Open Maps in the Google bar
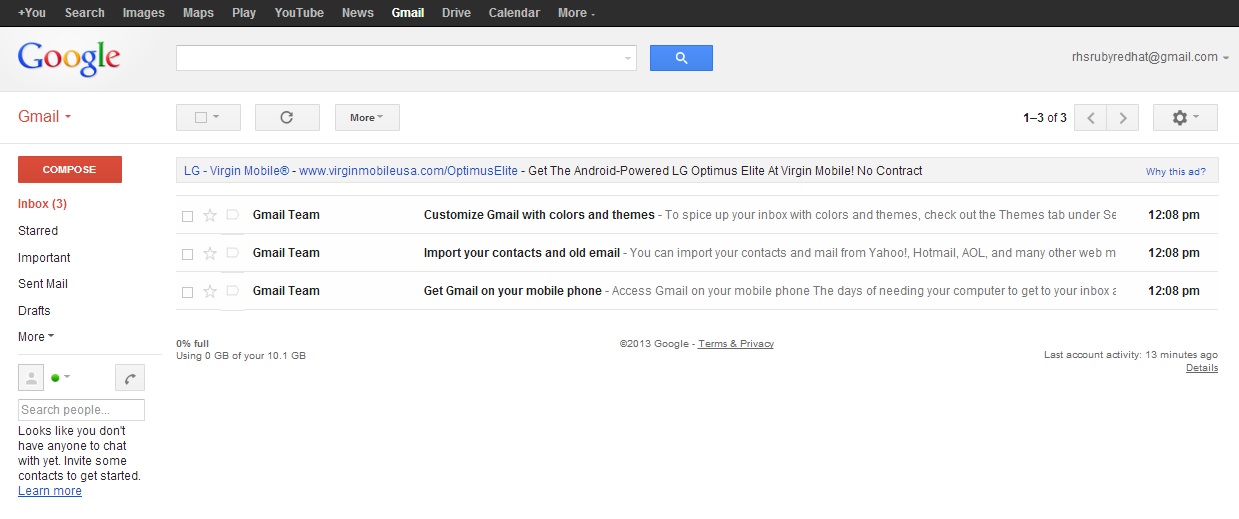 click(x=198, y=13)
